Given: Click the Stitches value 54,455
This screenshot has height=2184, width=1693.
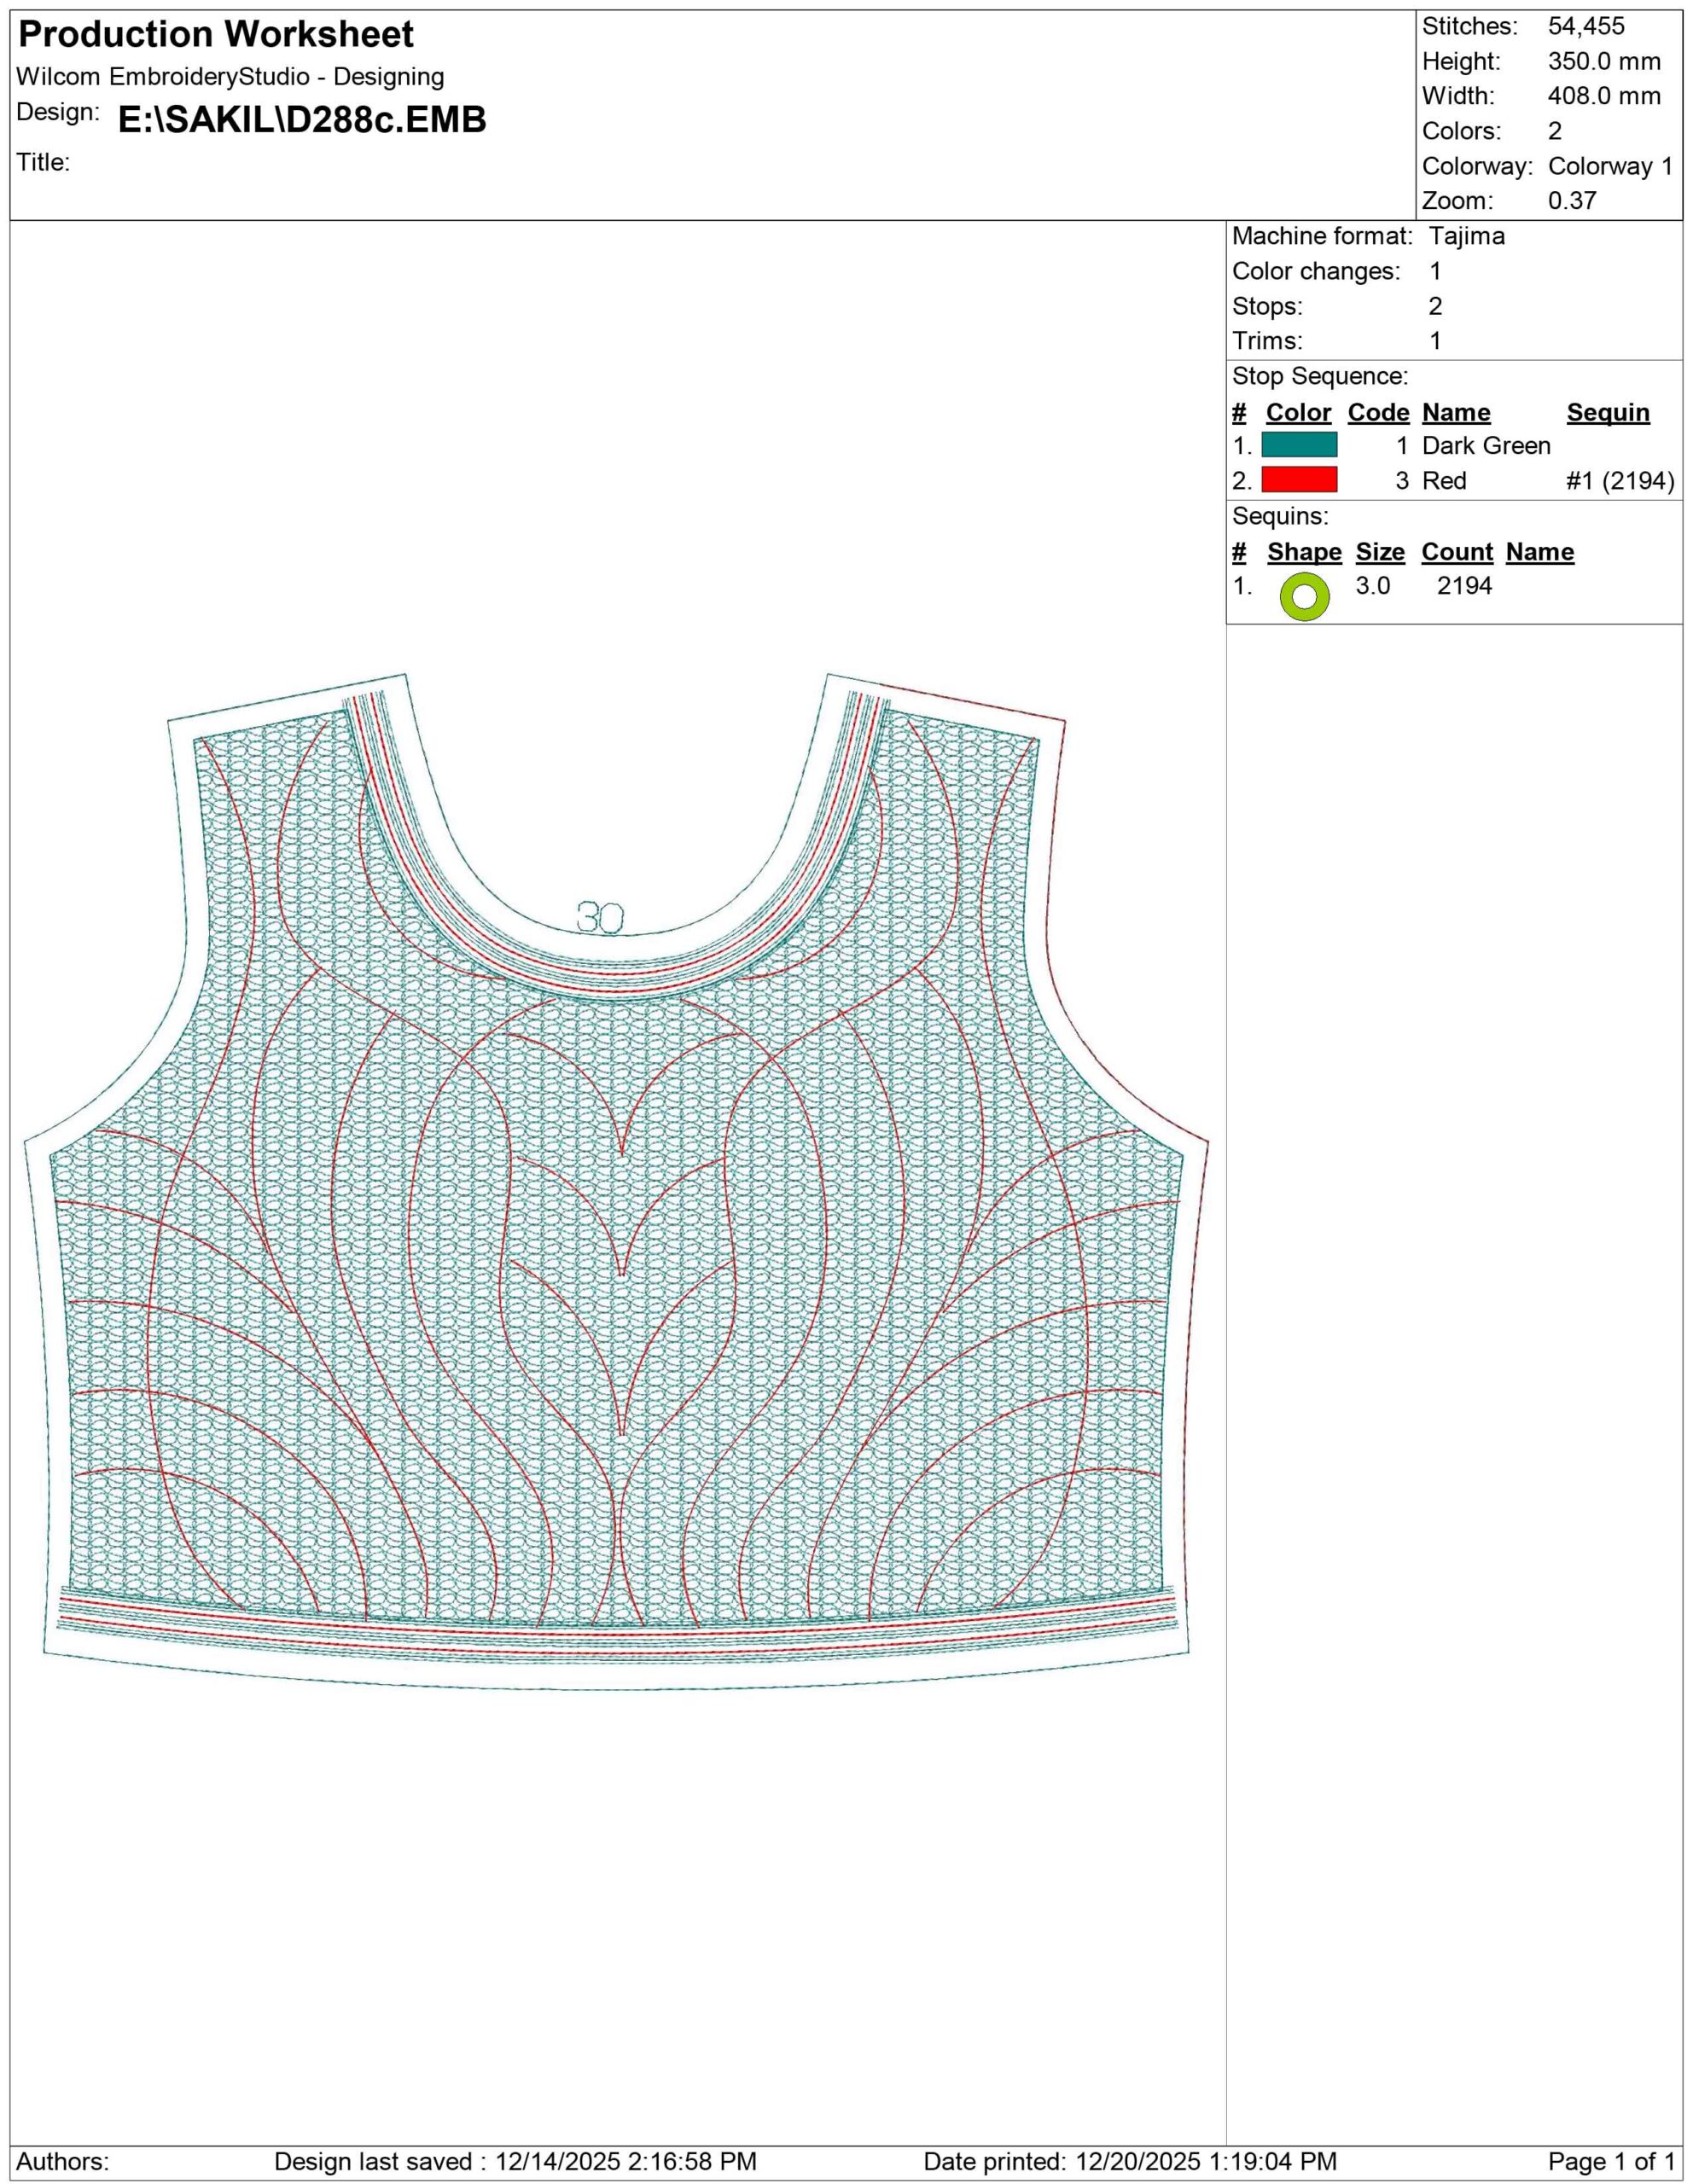Looking at the screenshot, I should click(x=1586, y=26).
